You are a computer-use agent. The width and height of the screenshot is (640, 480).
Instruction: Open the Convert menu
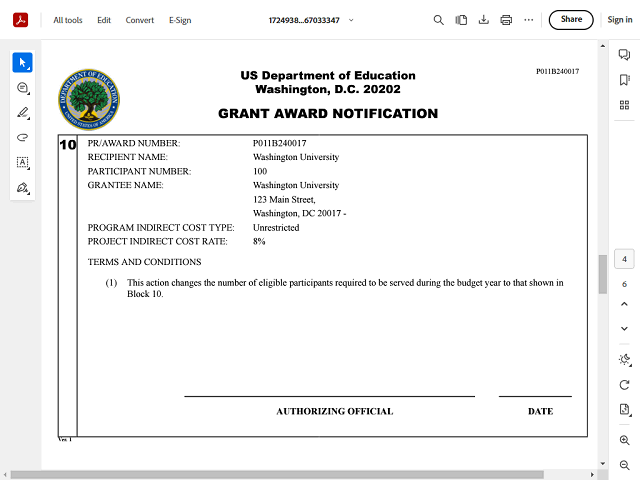point(140,20)
